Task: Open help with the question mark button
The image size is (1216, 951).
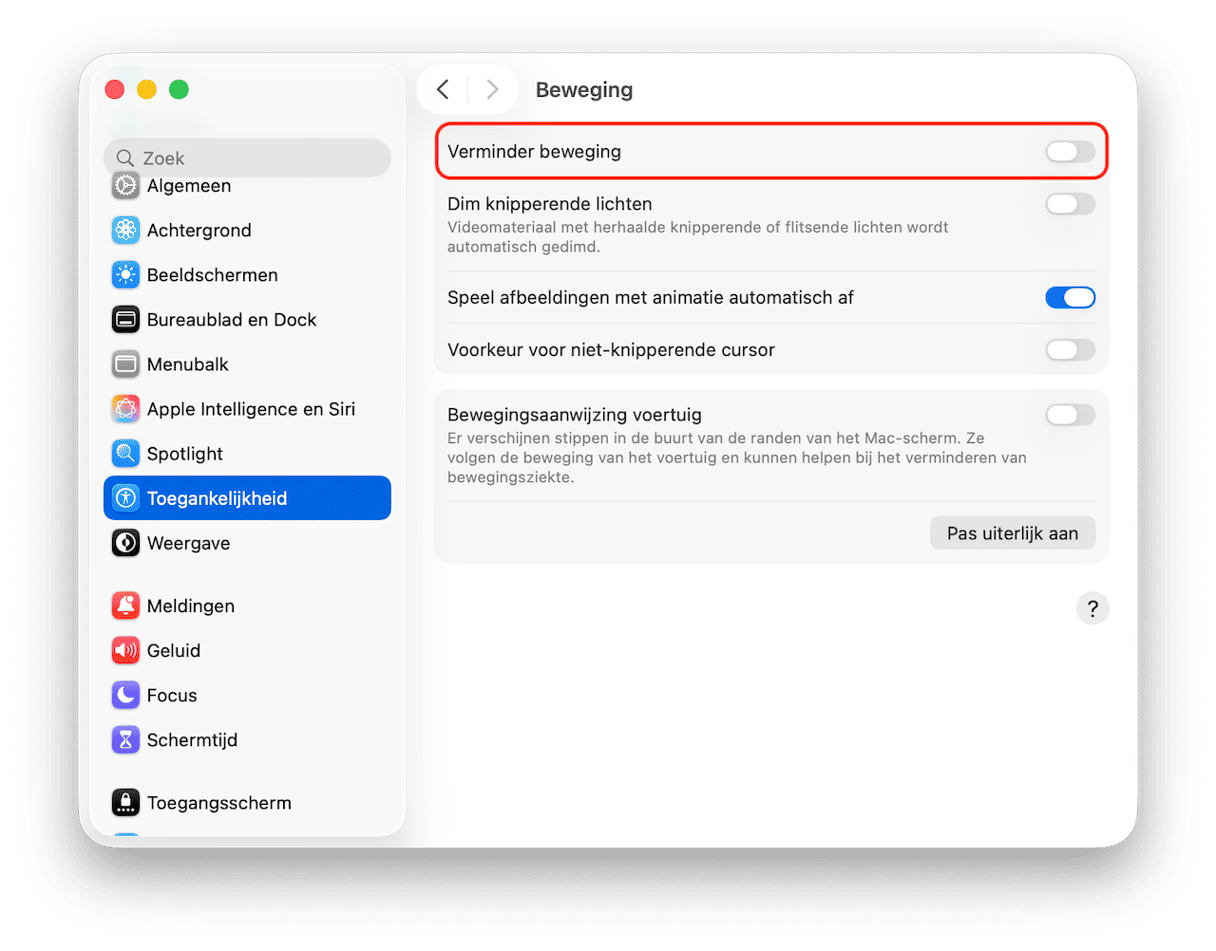Action: pos(1092,608)
